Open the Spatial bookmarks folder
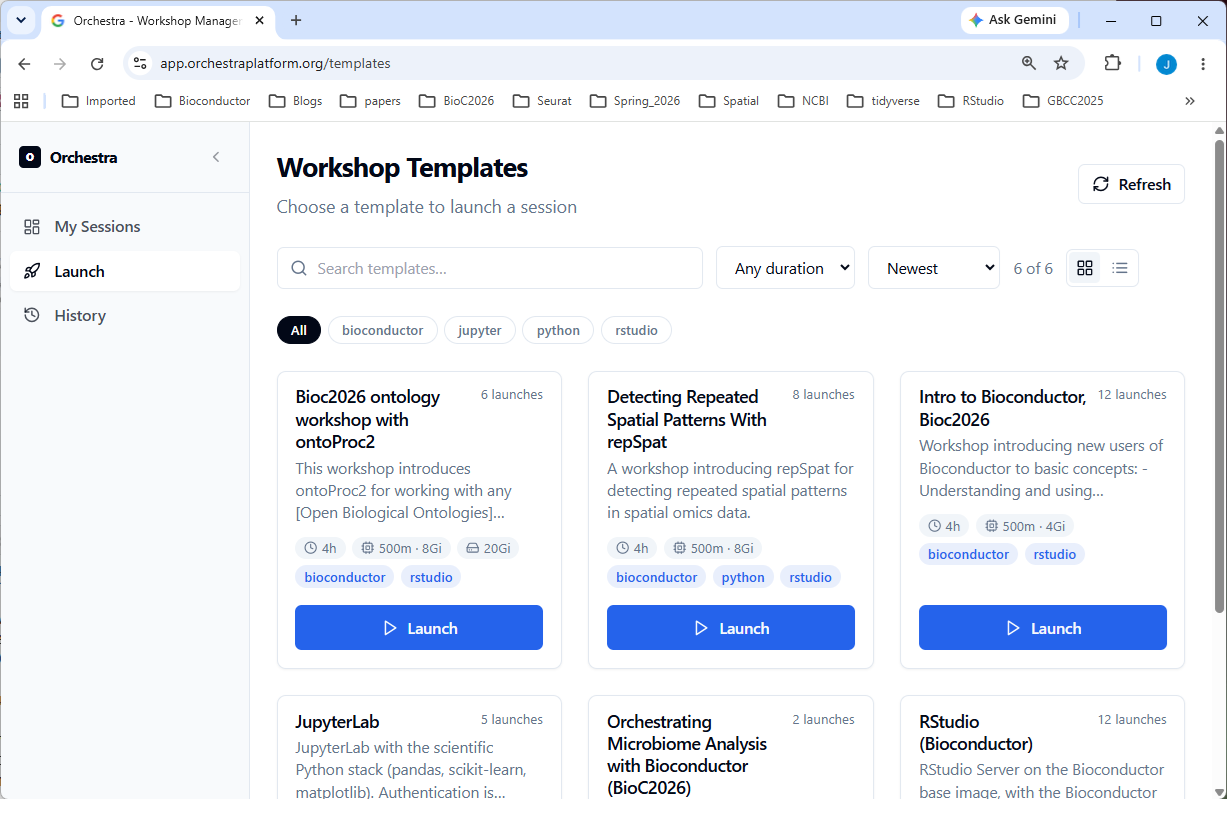Screen dimensions: 1231x813 coord(729,101)
